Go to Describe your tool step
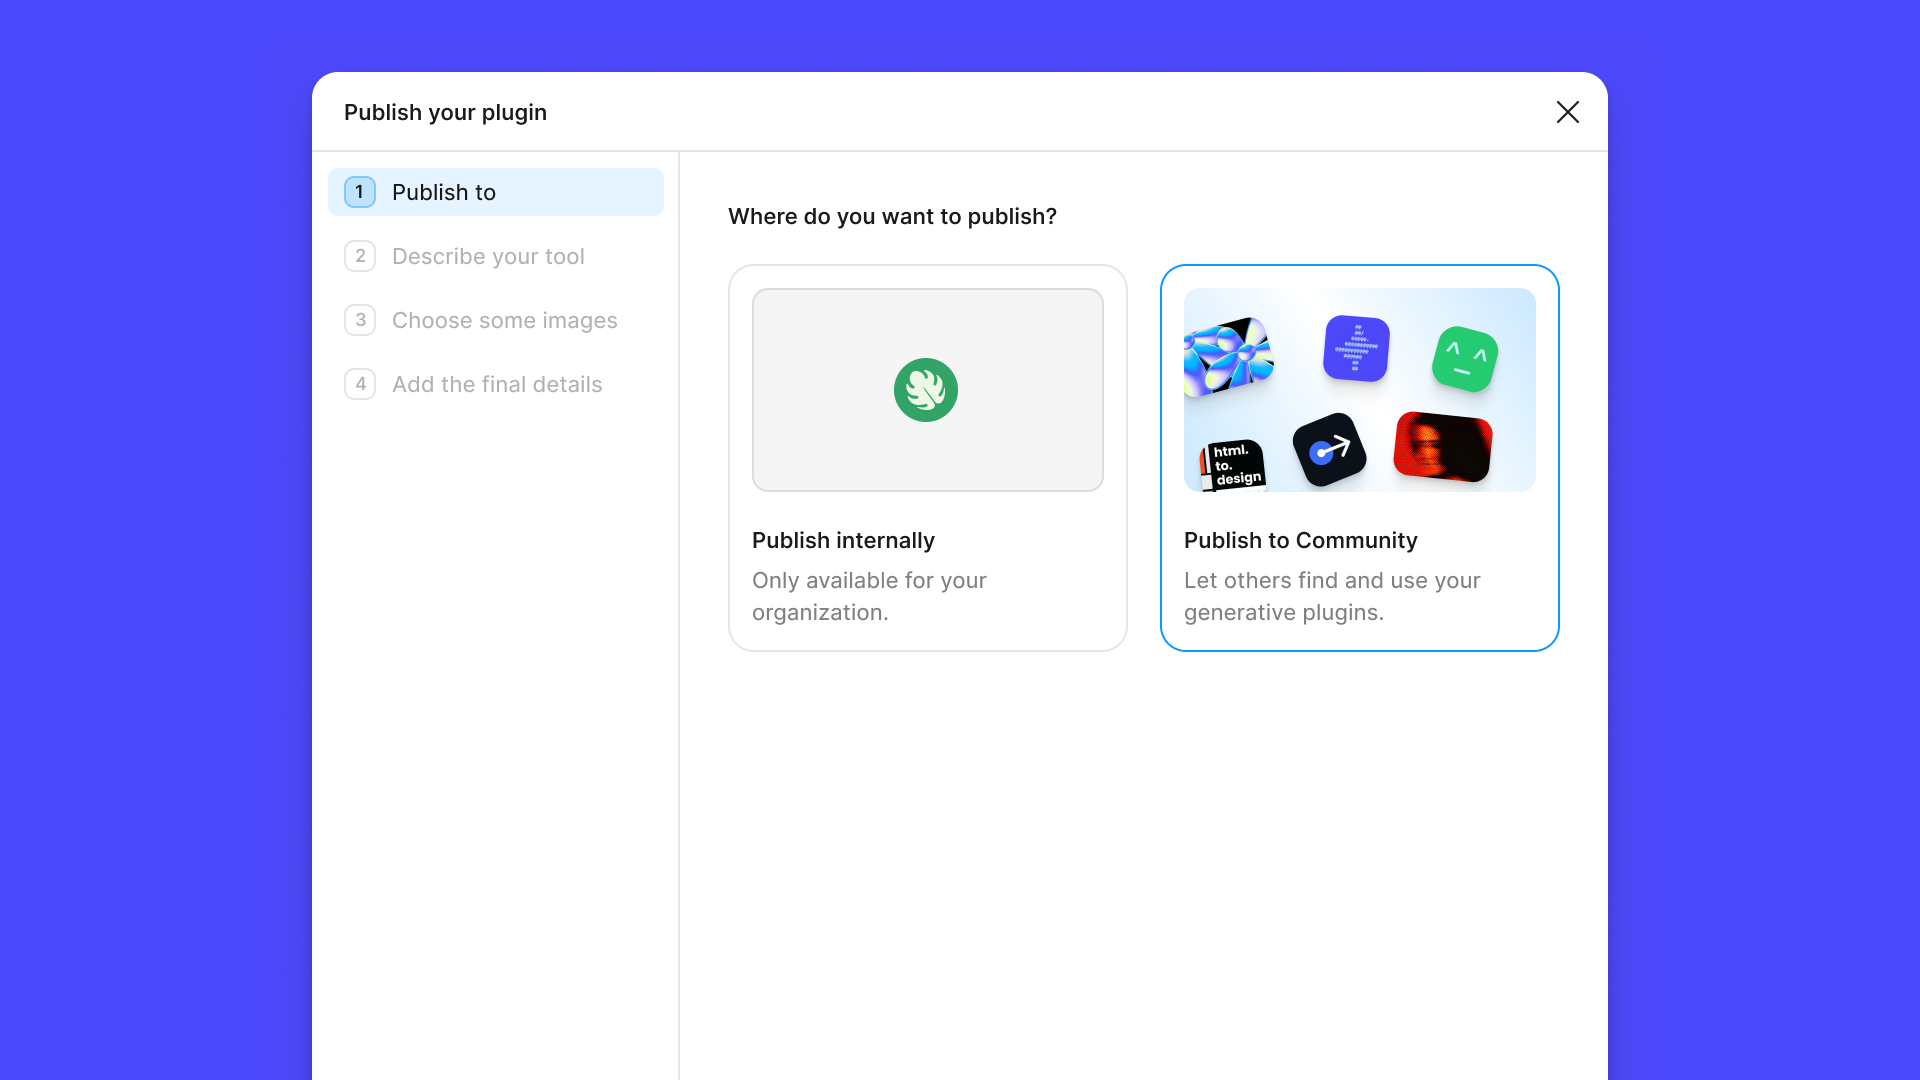Screen dimensions: 1920x1080 [x=496, y=256]
